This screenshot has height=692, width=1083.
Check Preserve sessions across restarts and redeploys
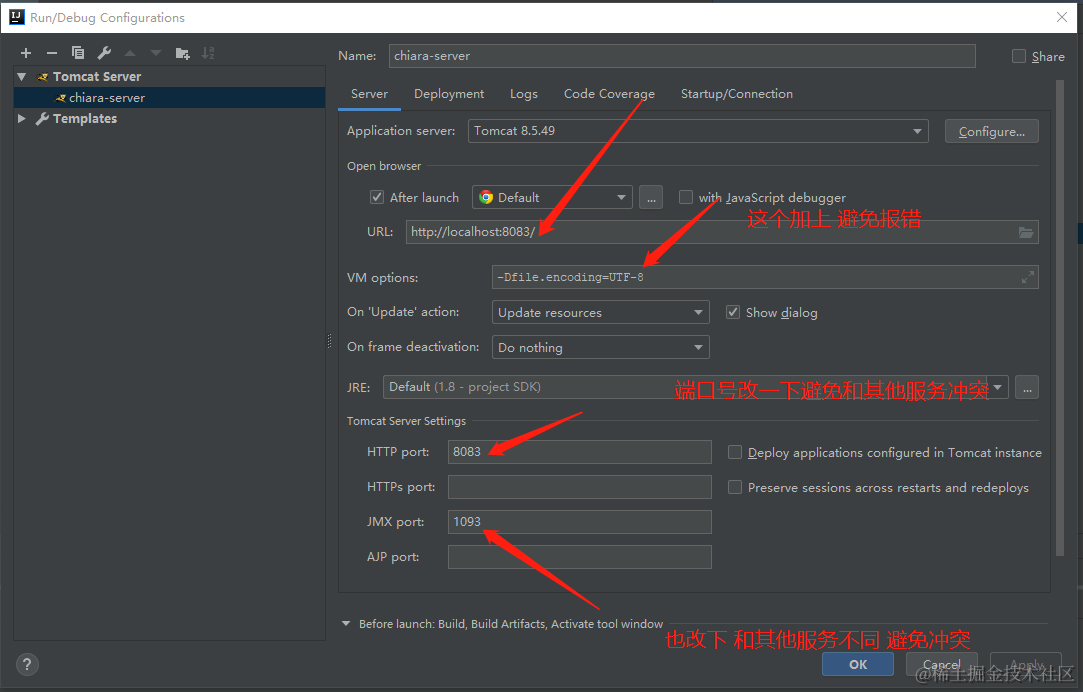click(735, 488)
